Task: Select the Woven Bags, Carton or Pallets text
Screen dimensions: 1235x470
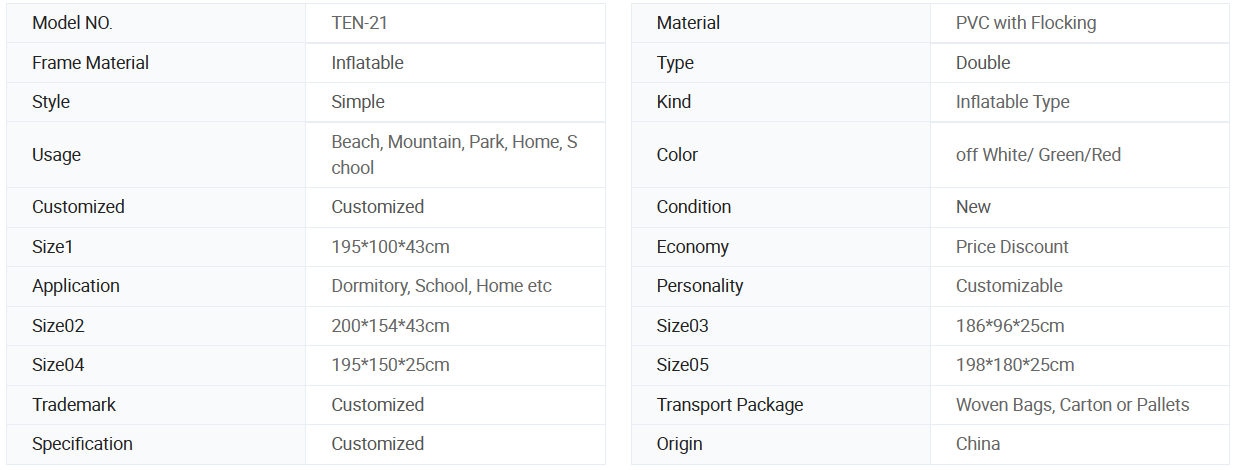Action: coord(1072,405)
